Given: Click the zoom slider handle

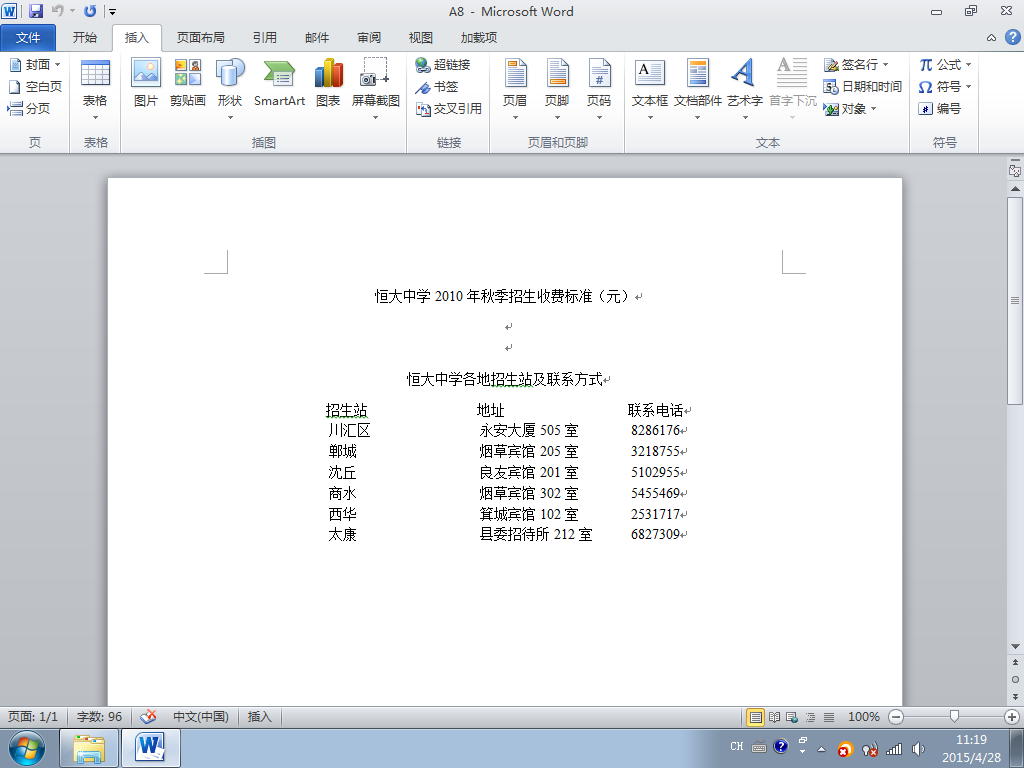Looking at the screenshot, I should coord(954,716).
